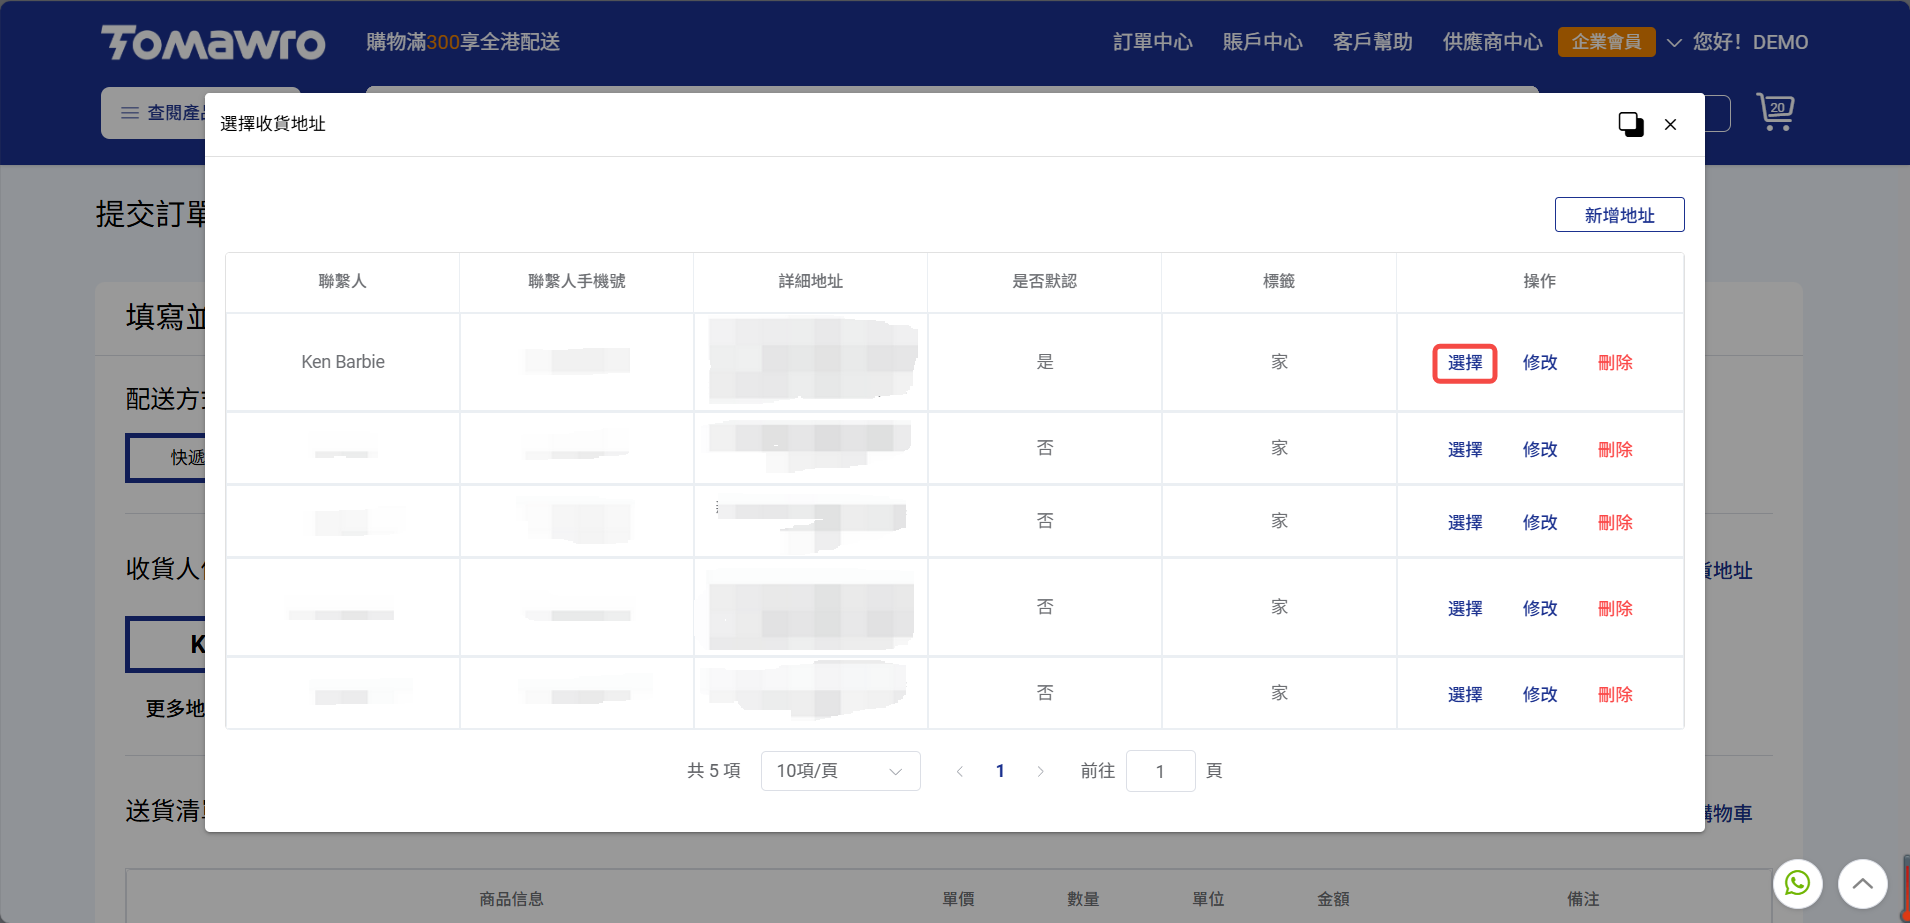Open the 訂單中心 menu
This screenshot has height=923, width=1910.
pos(1152,42)
